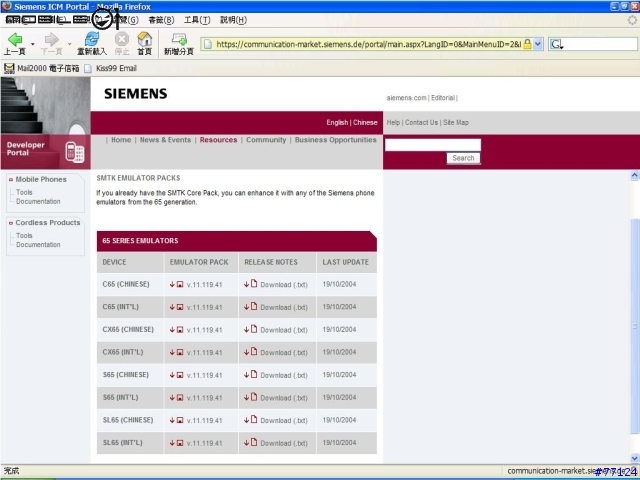
Task: Reload the page using the refresh icon
Action: click(92, 40)
